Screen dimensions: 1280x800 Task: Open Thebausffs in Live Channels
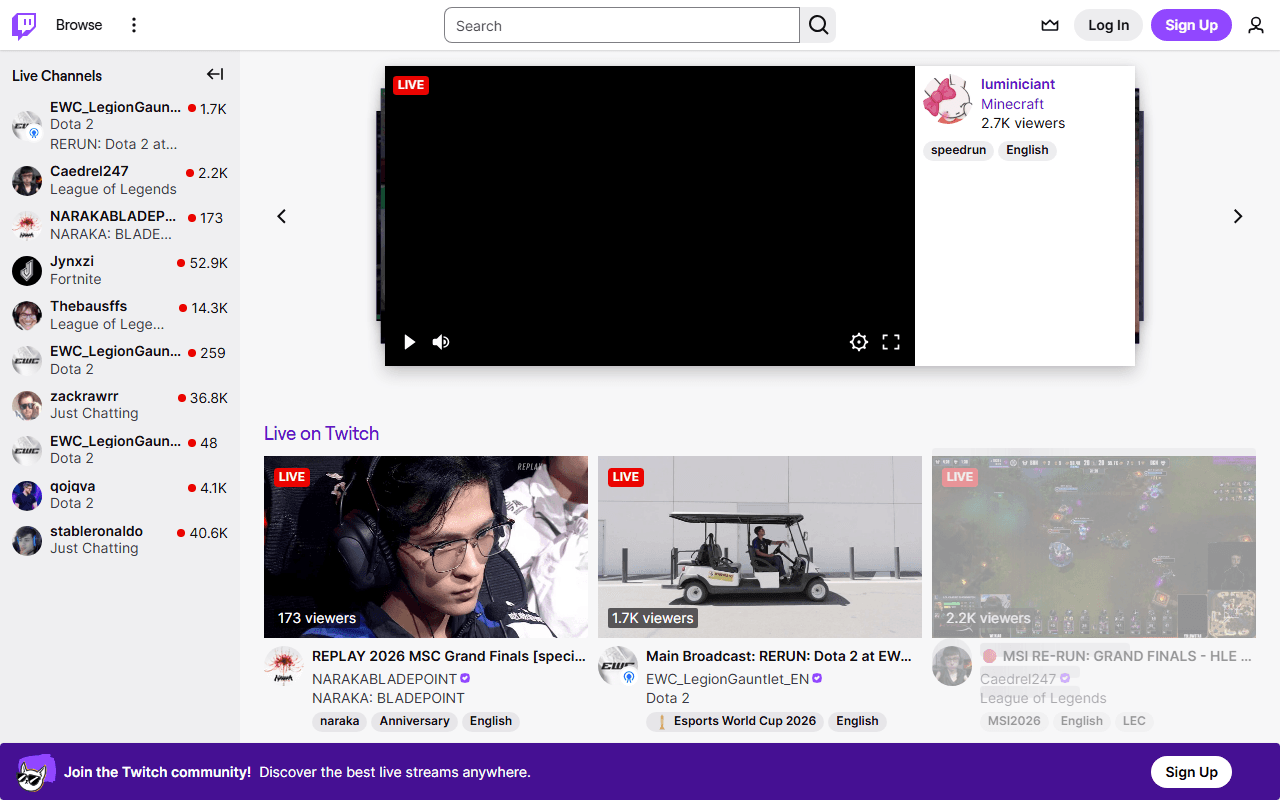click(x=120, y=315)
